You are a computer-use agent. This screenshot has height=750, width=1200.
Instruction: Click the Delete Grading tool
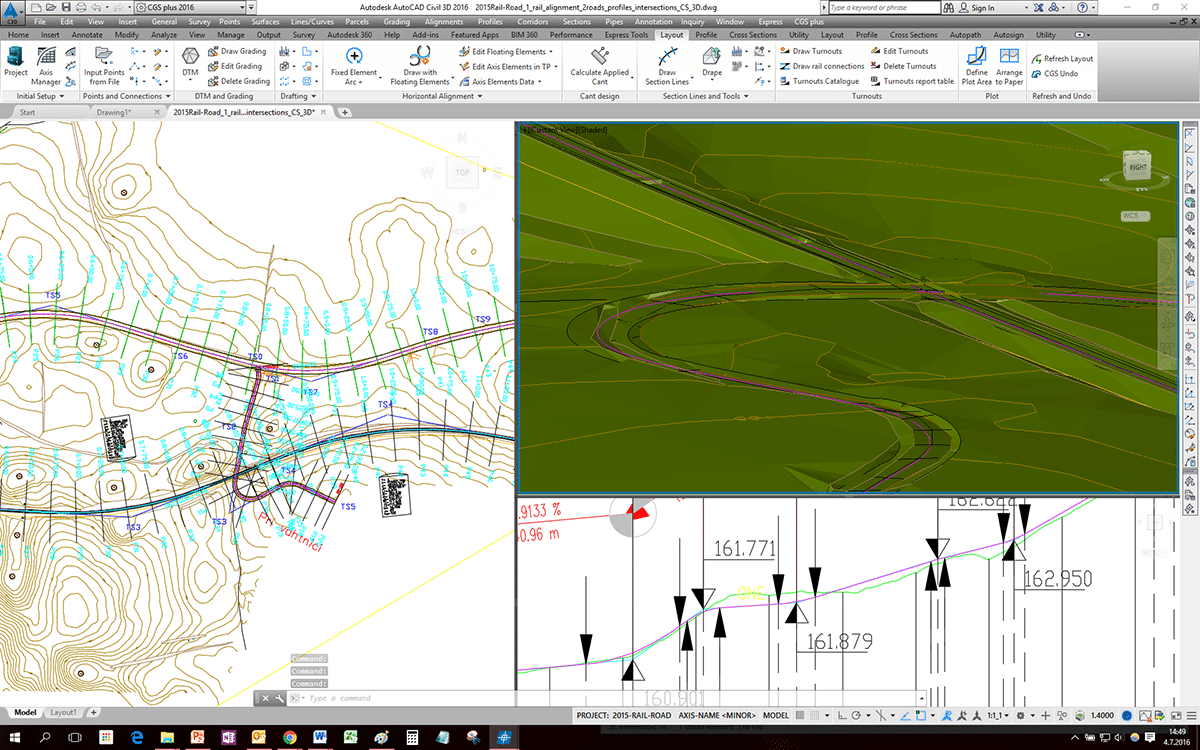[238, 81]
